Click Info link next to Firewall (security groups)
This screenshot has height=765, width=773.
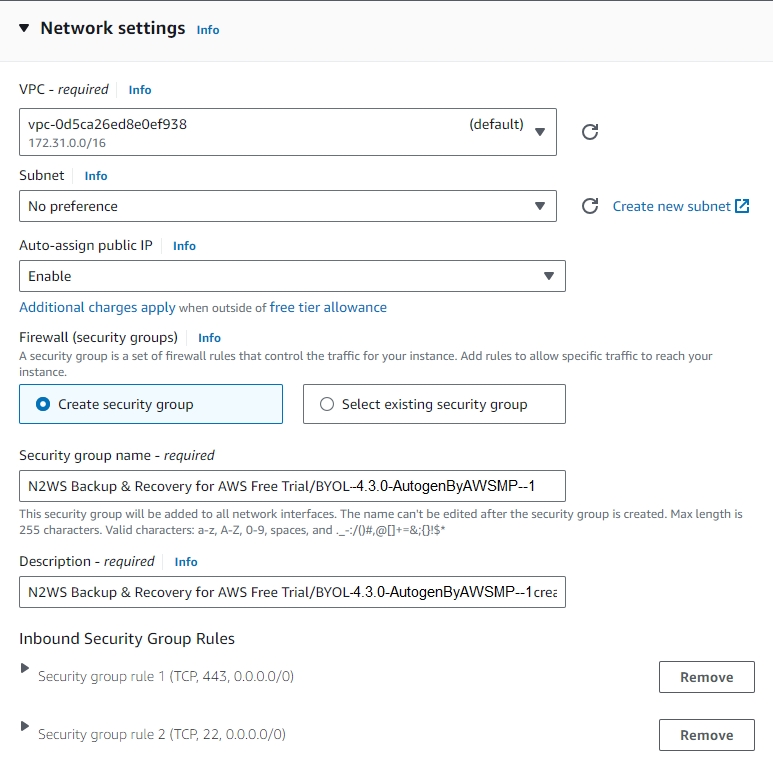pos(209,338)
